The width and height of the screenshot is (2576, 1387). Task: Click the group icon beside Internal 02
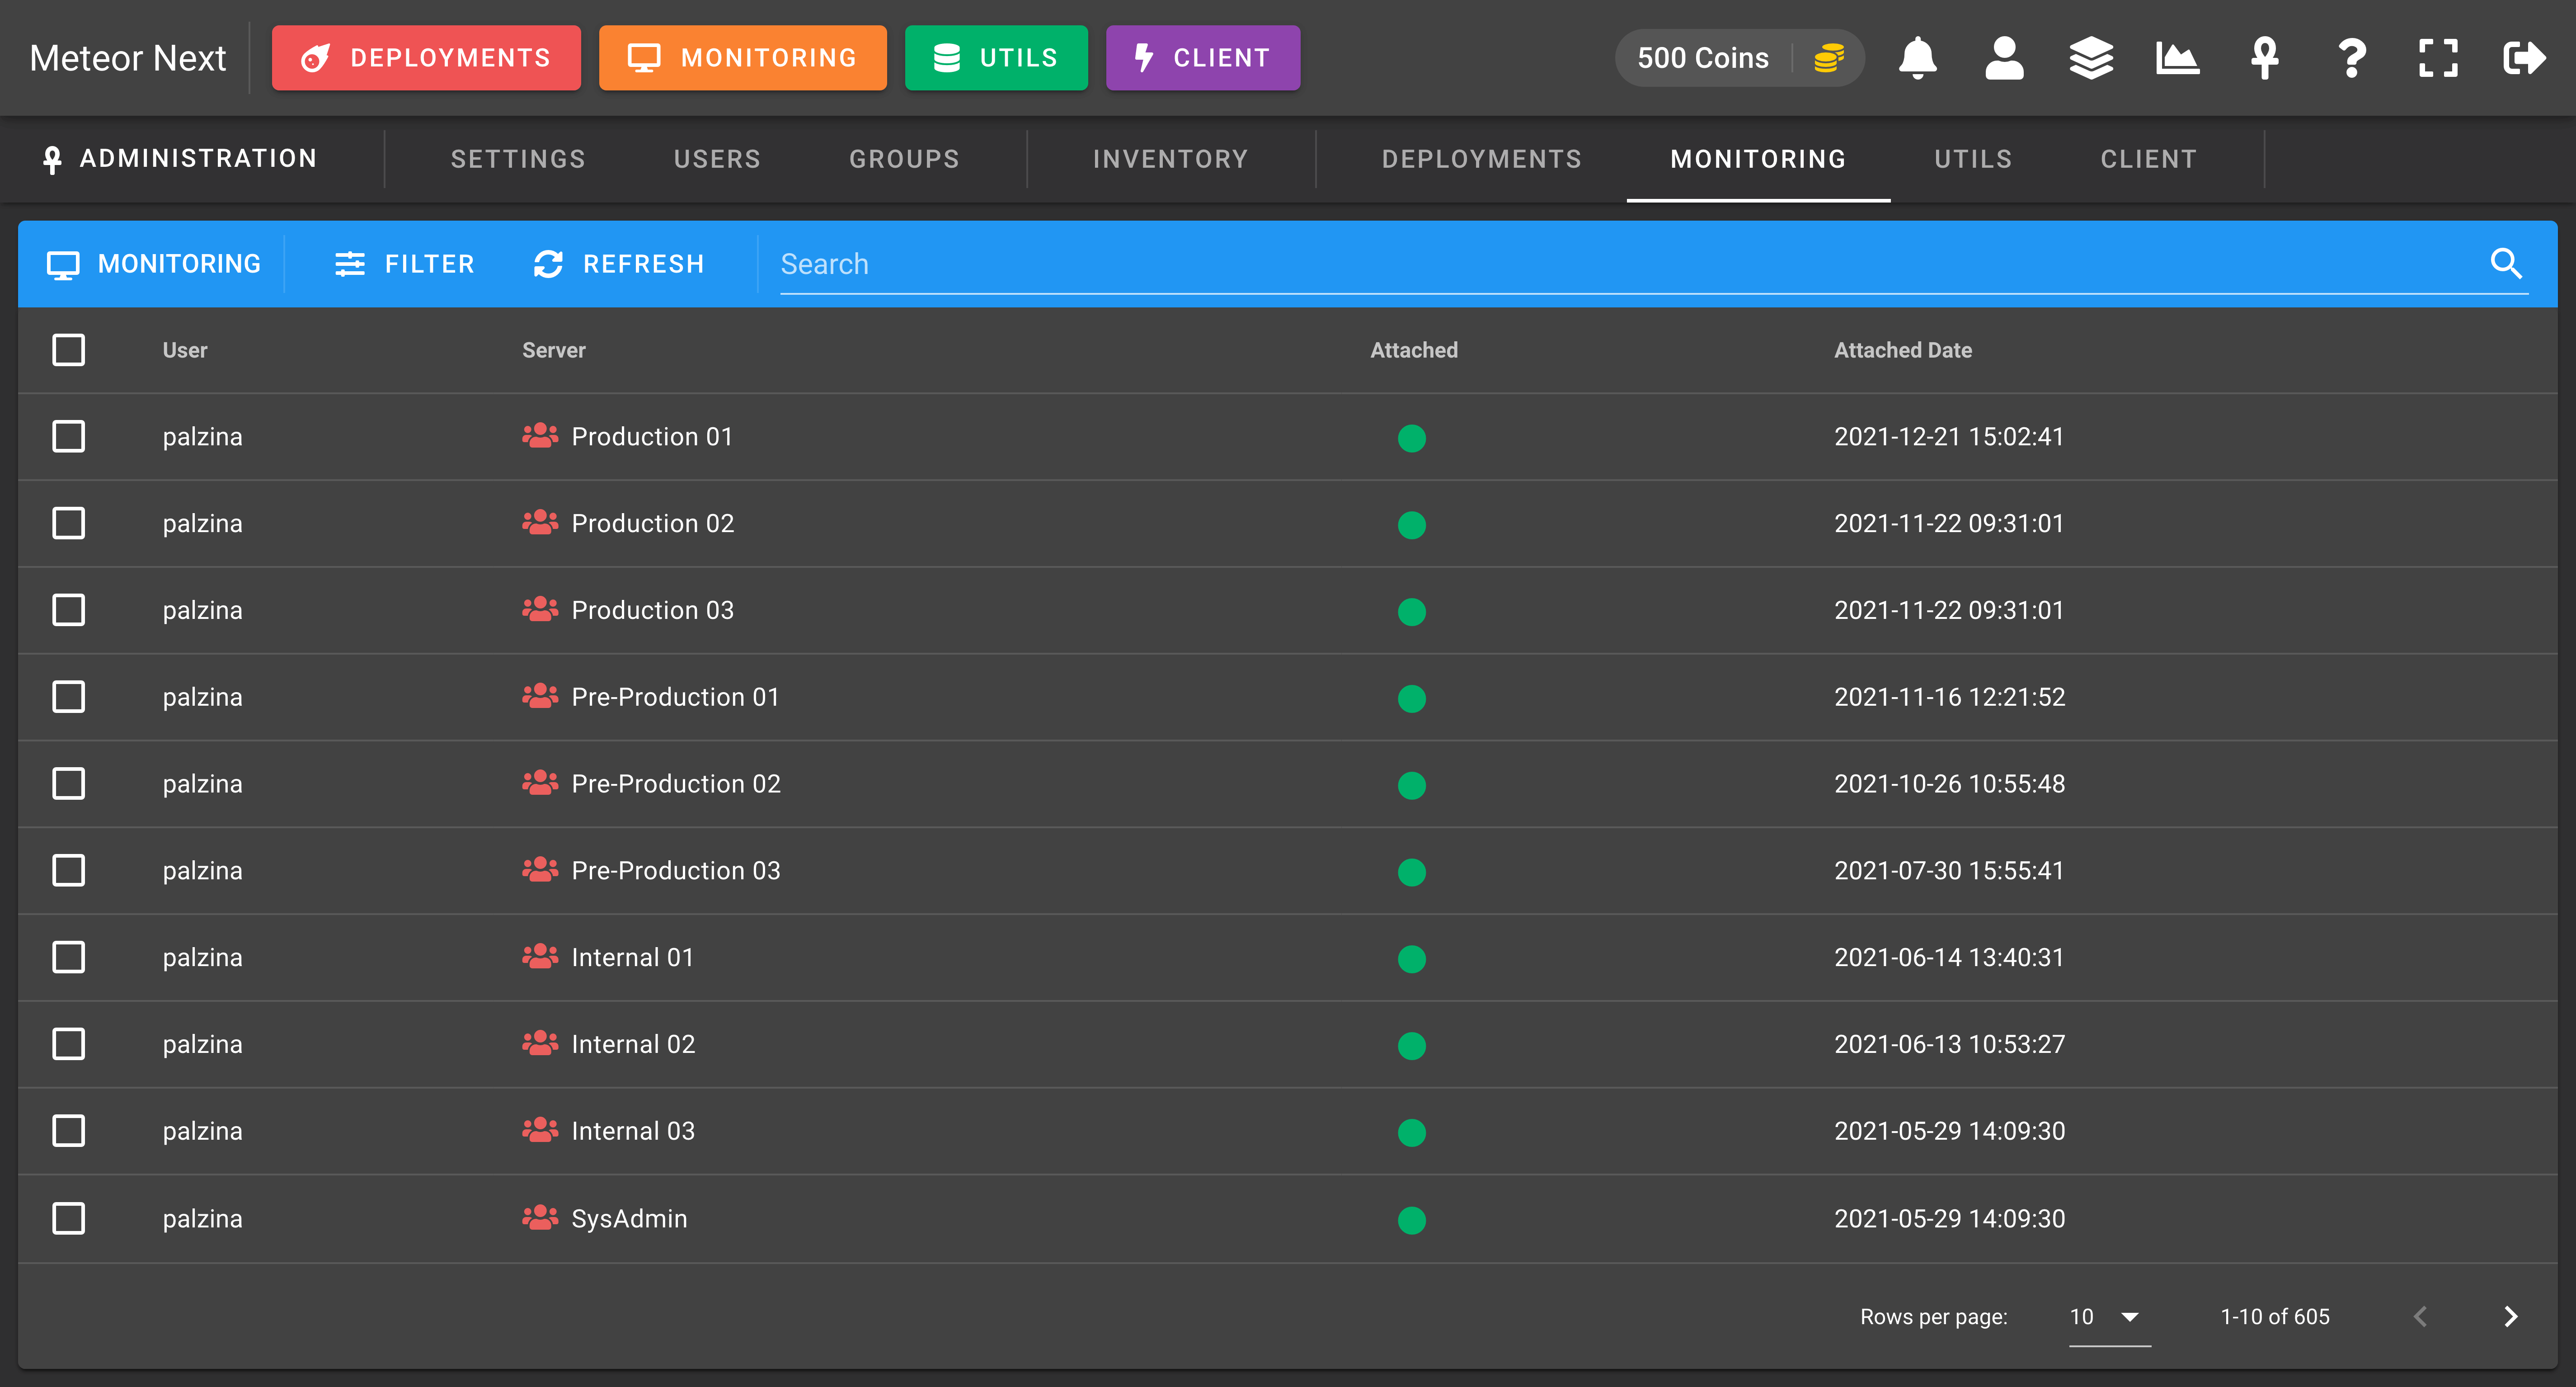540,1044
